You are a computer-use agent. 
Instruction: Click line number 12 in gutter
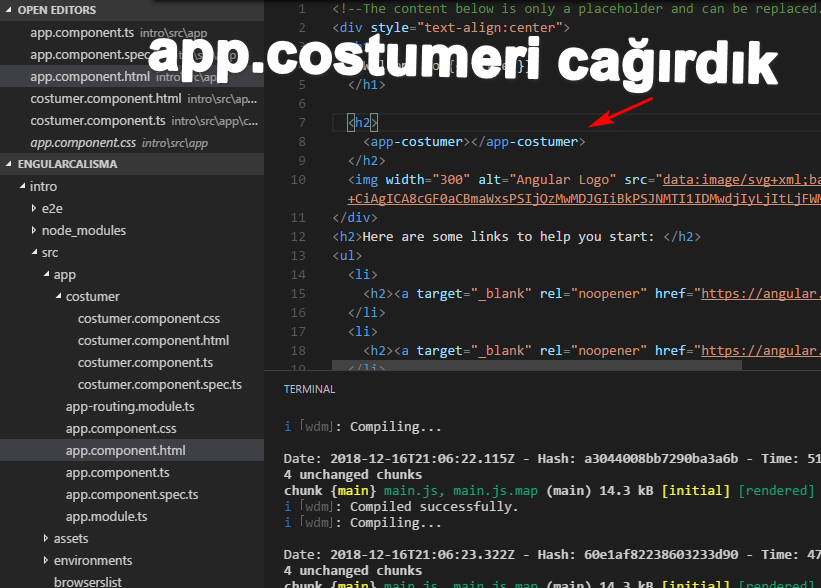(298, 237)
